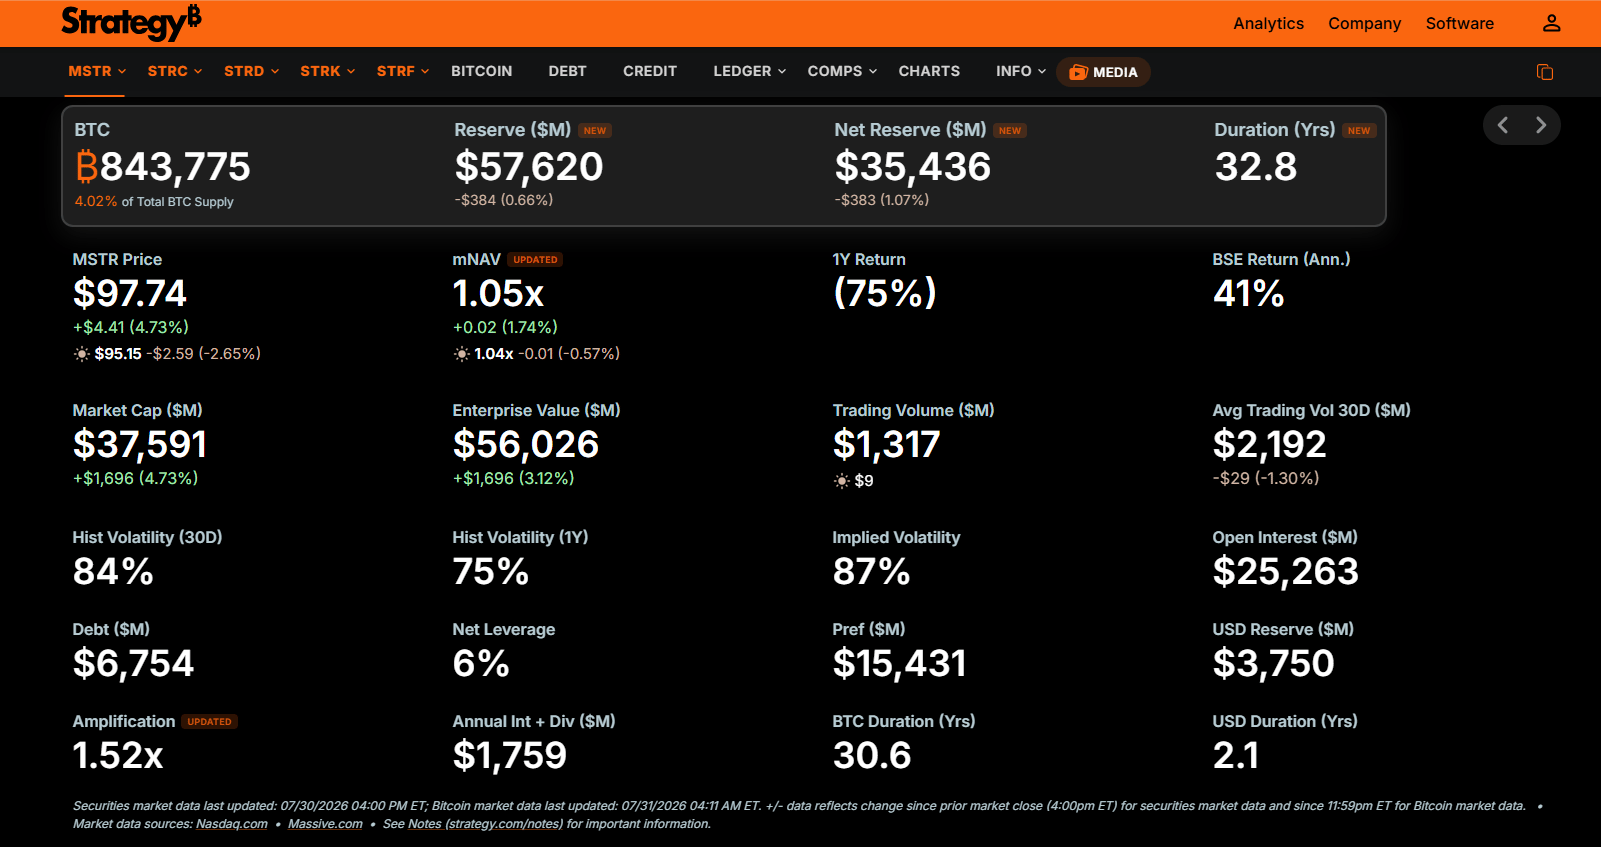Click the Strategy logo

click(x=131, y=22)
